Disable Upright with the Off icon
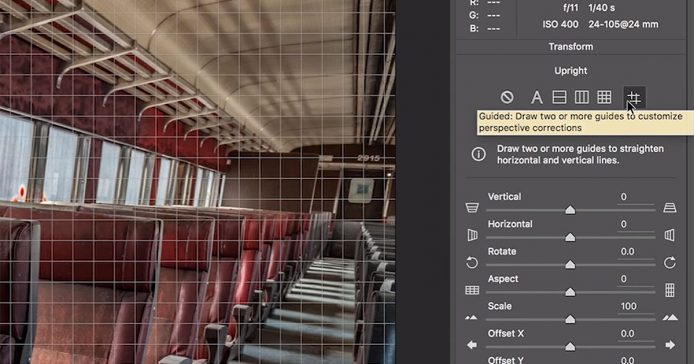This screenshot has height=364, width=694. (507, 97)
